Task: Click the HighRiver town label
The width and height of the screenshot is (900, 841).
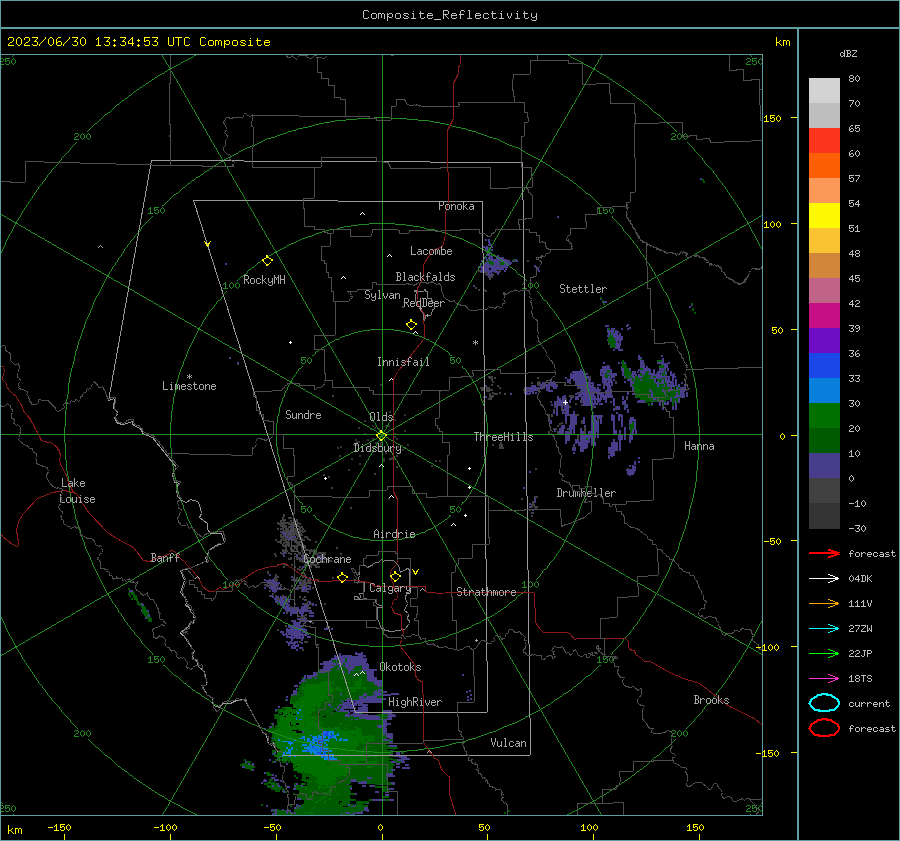Action: coord(415,702)
